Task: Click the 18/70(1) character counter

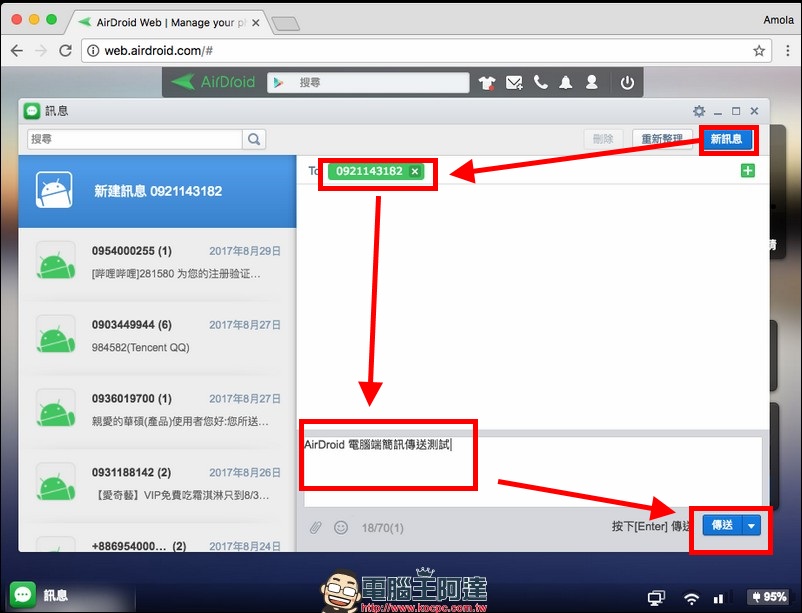Action: pyautogui.click(x=383, y=528)
